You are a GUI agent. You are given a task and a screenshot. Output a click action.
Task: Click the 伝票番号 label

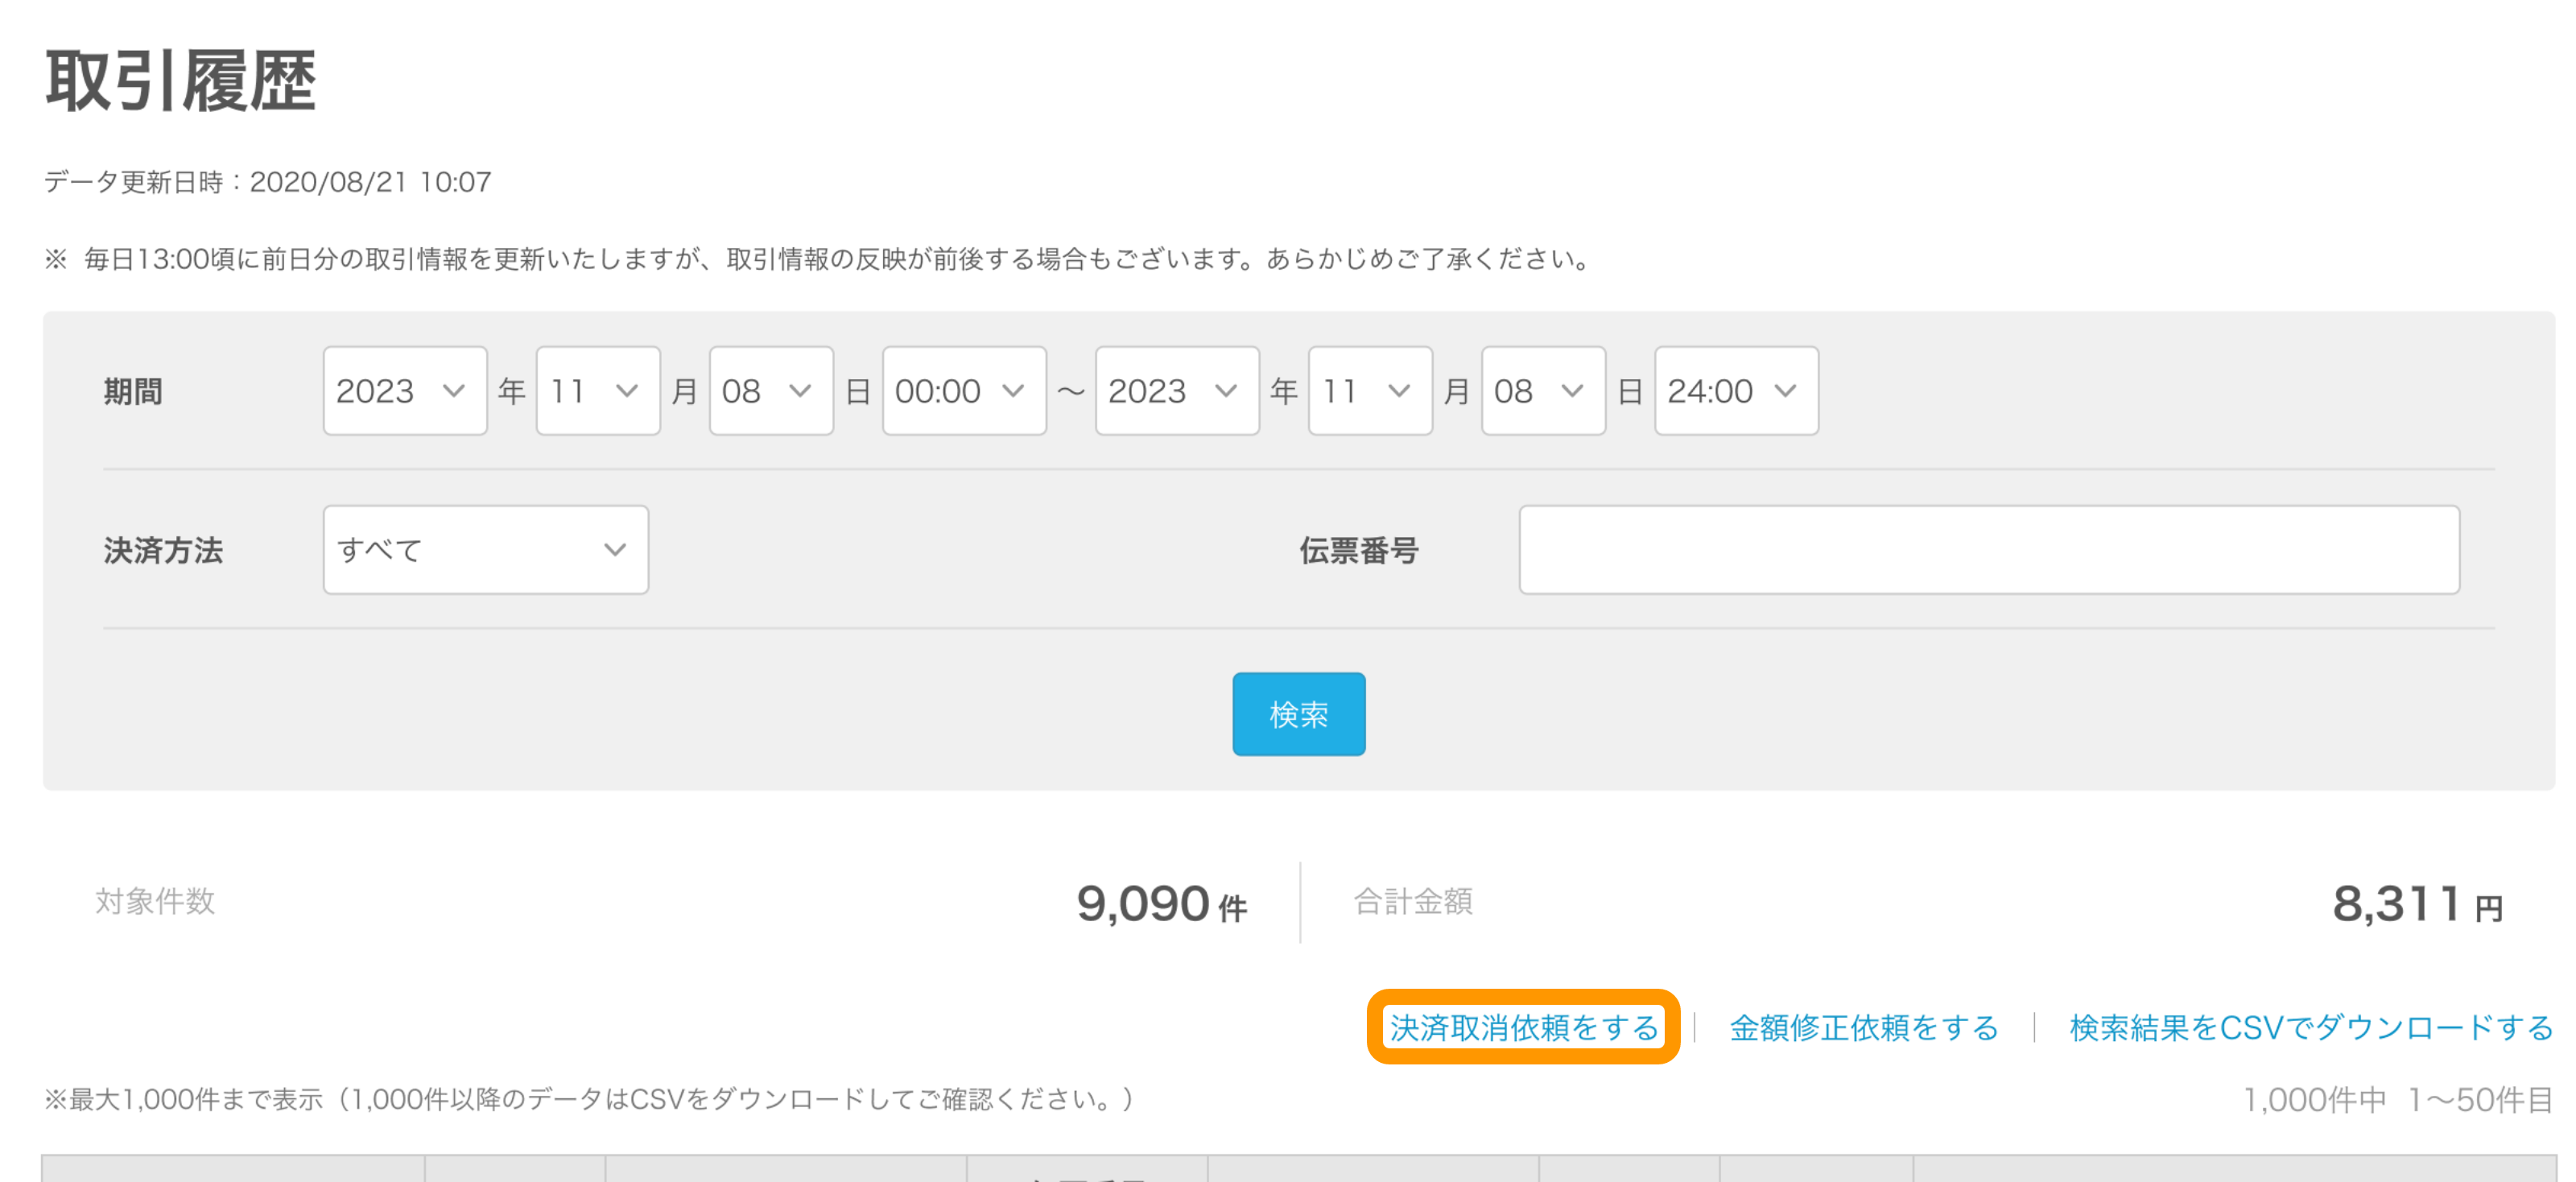pyautogui.click(x=1359, y=551)
